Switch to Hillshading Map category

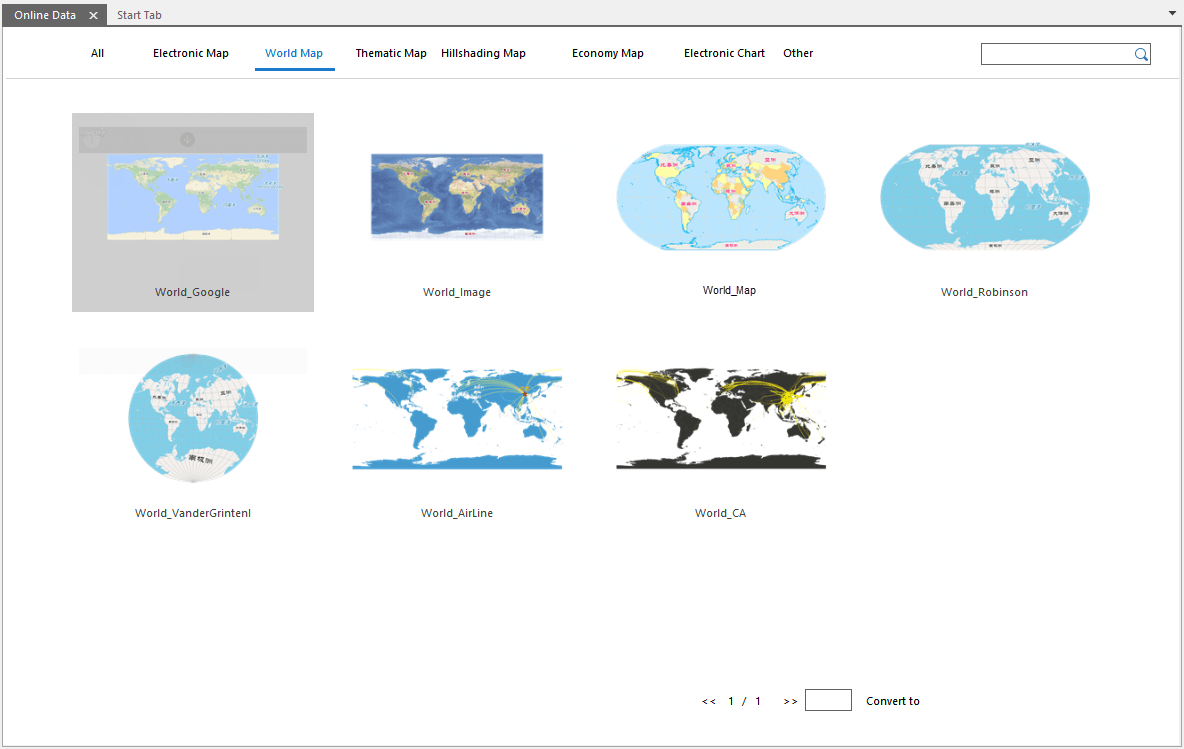tap(483, 54)
